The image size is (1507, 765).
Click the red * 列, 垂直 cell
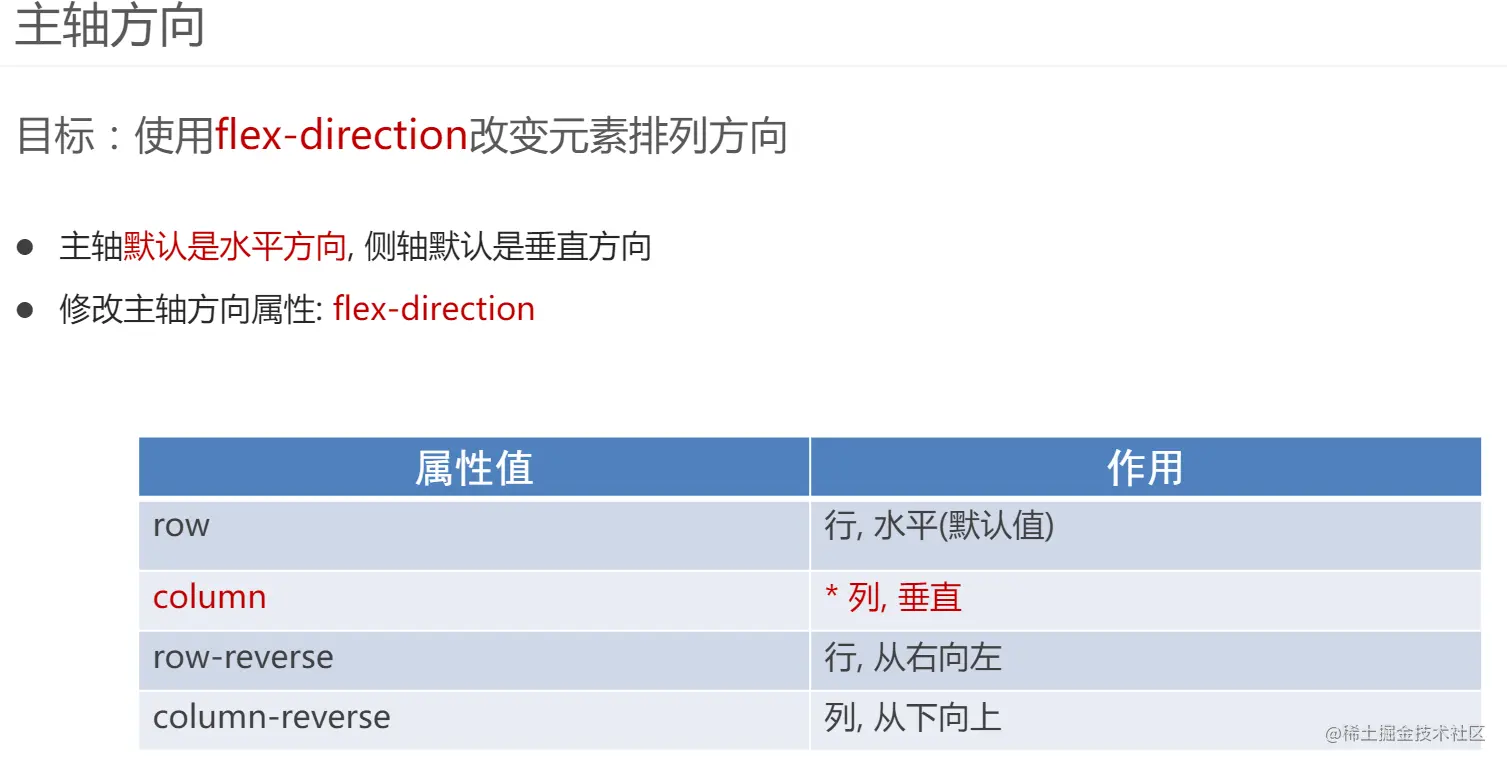pyautogui.click(x=1146, y=600)
